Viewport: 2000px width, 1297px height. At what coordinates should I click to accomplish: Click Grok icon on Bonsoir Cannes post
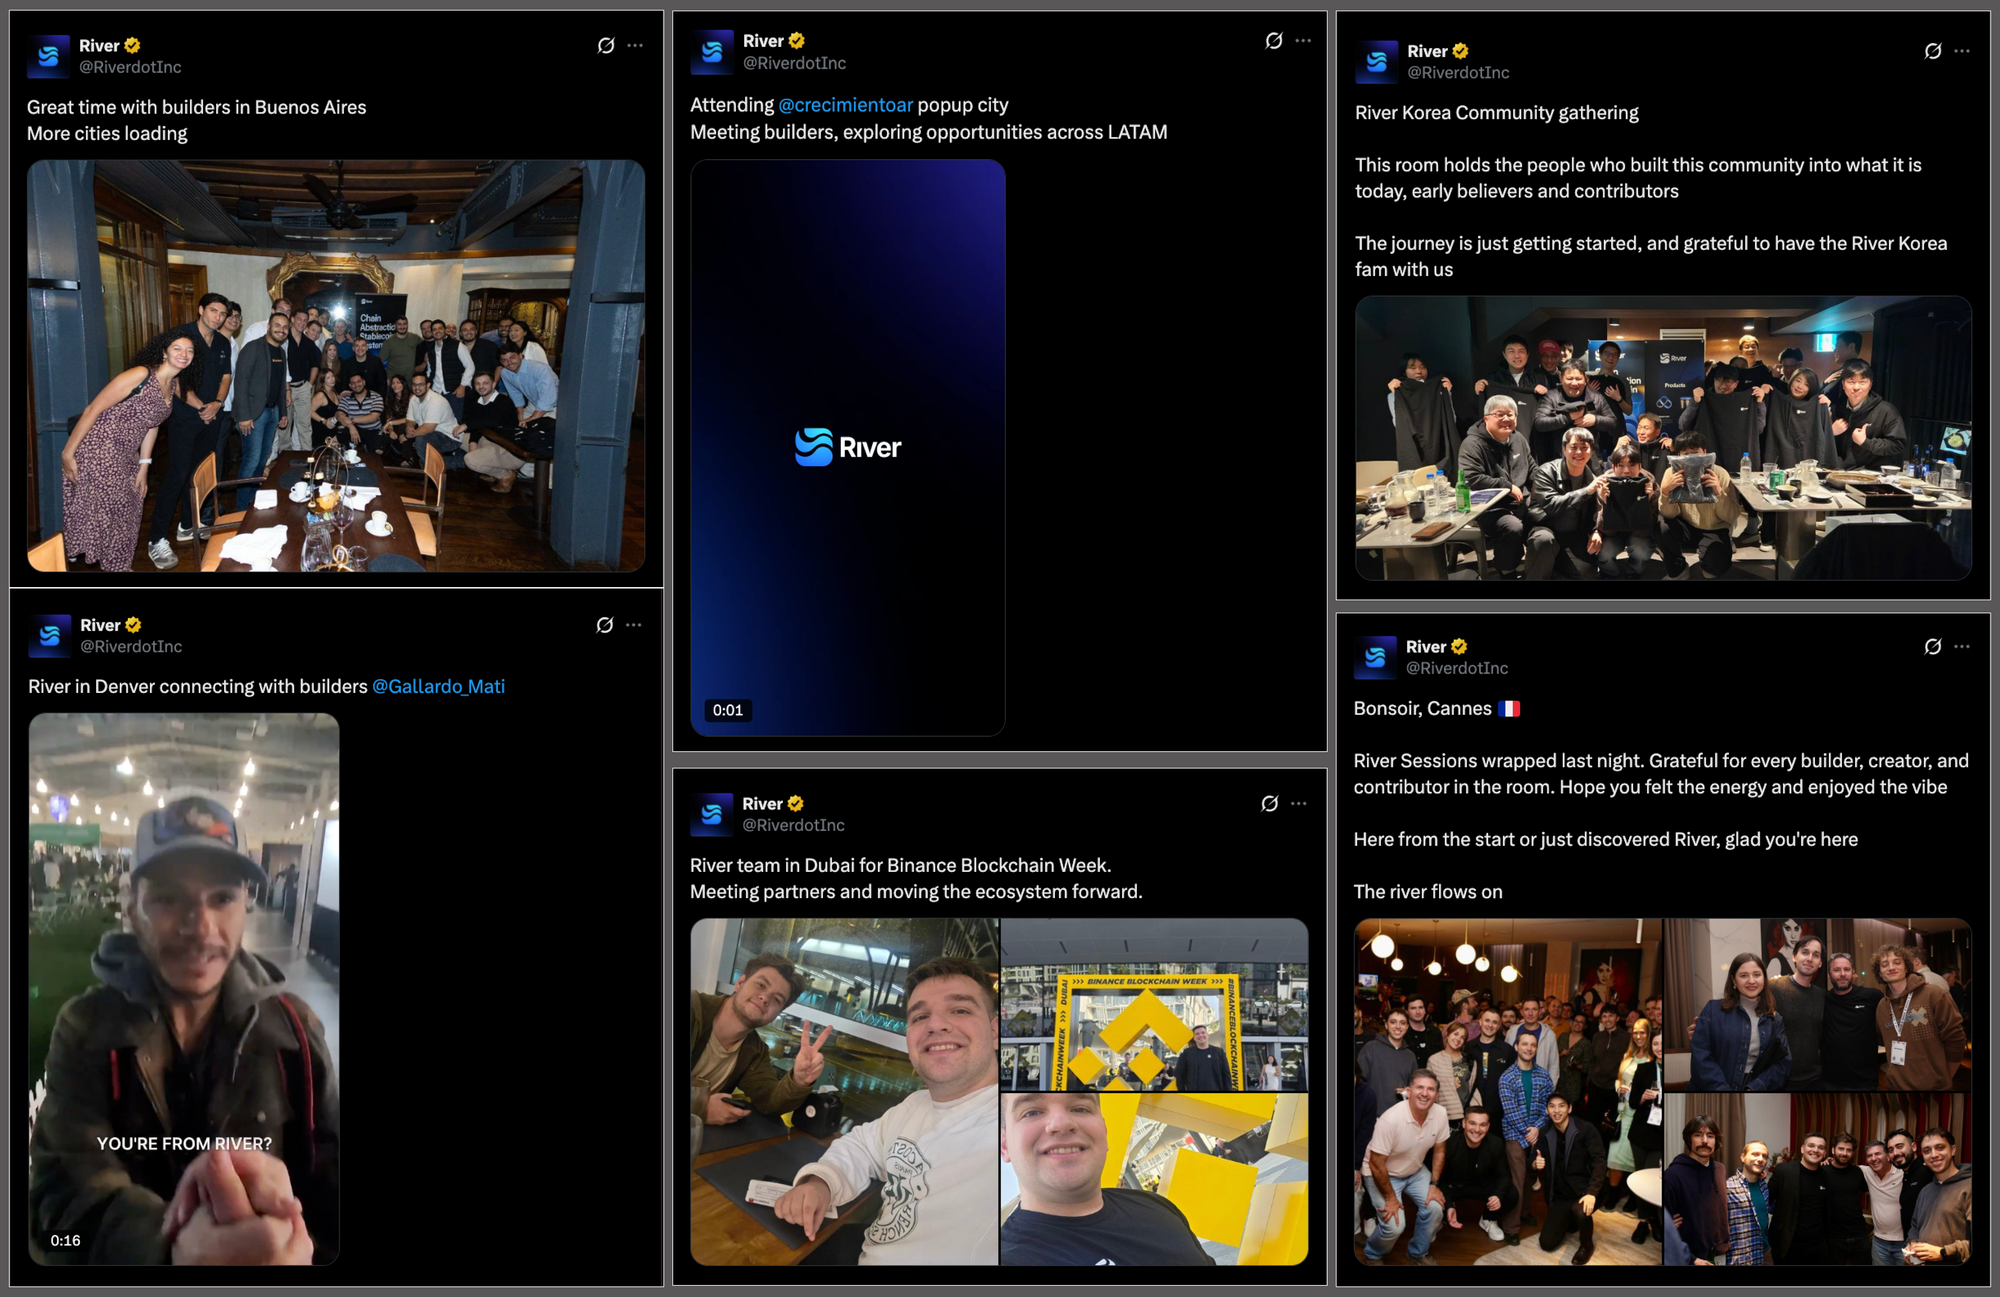(x=1933, y=647)
